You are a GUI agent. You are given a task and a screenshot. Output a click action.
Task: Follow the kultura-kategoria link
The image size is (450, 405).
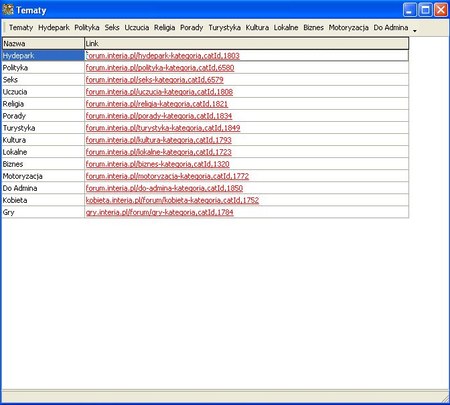click(x=159, y=140)
